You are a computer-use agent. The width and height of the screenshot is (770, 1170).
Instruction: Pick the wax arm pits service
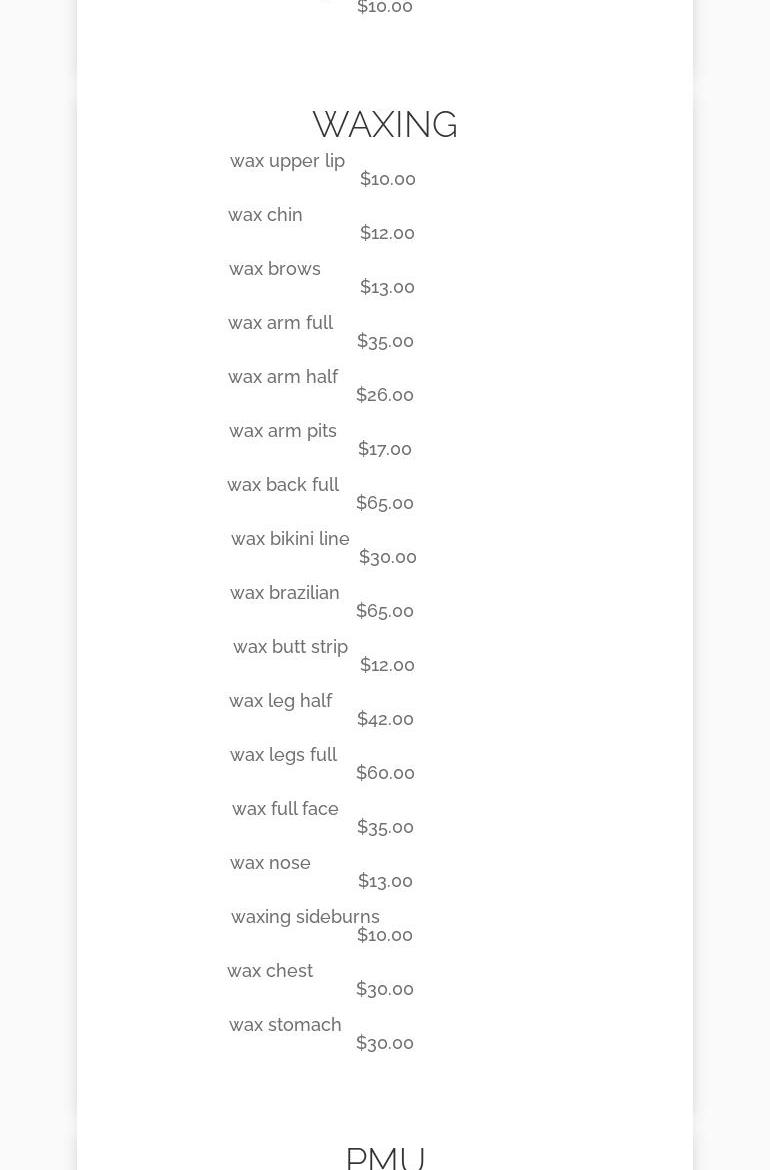coord(283,431)
